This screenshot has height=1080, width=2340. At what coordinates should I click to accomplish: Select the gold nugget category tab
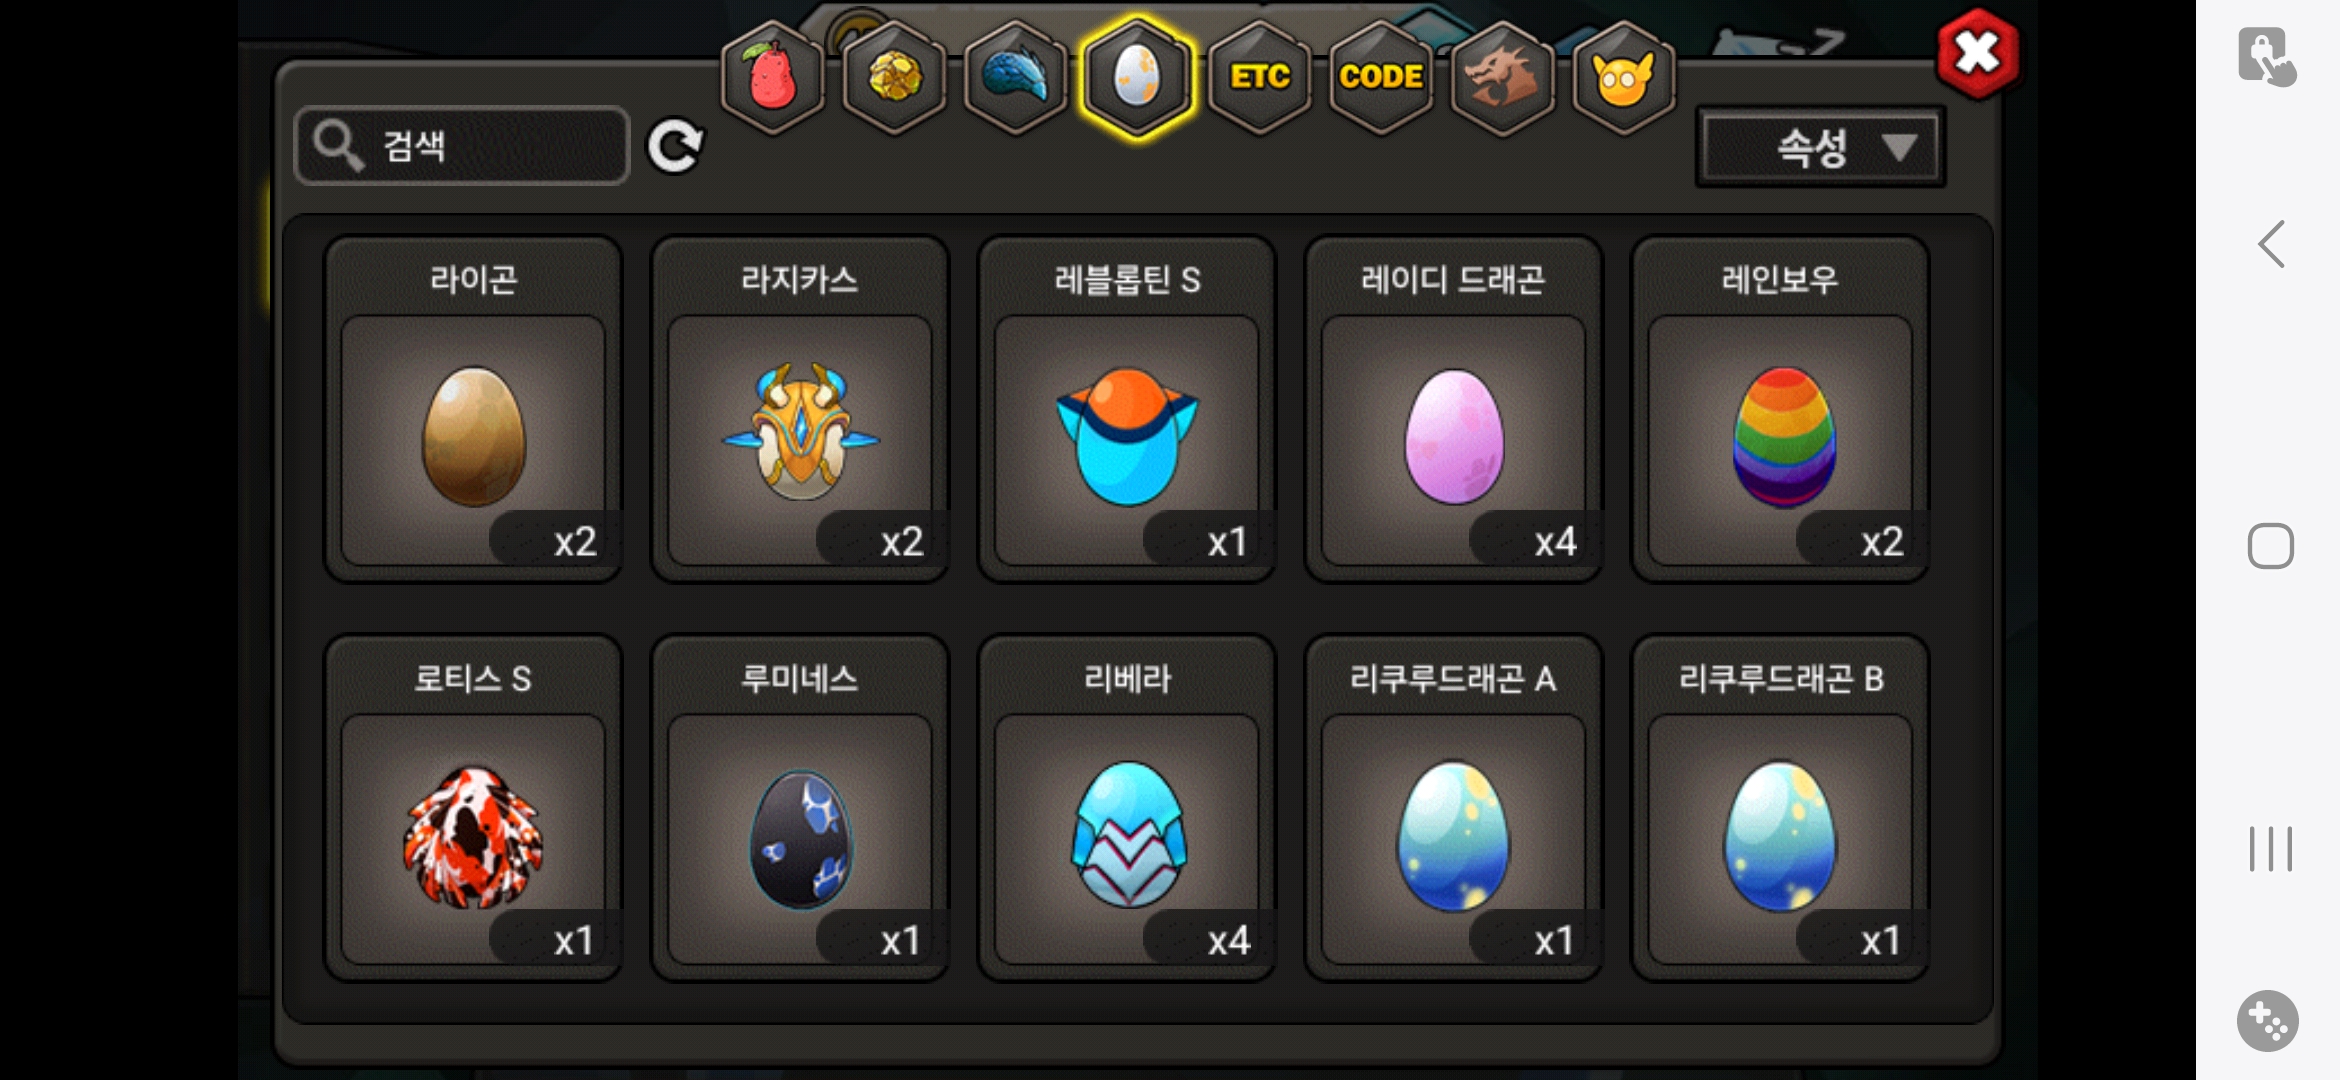[894, 78]
